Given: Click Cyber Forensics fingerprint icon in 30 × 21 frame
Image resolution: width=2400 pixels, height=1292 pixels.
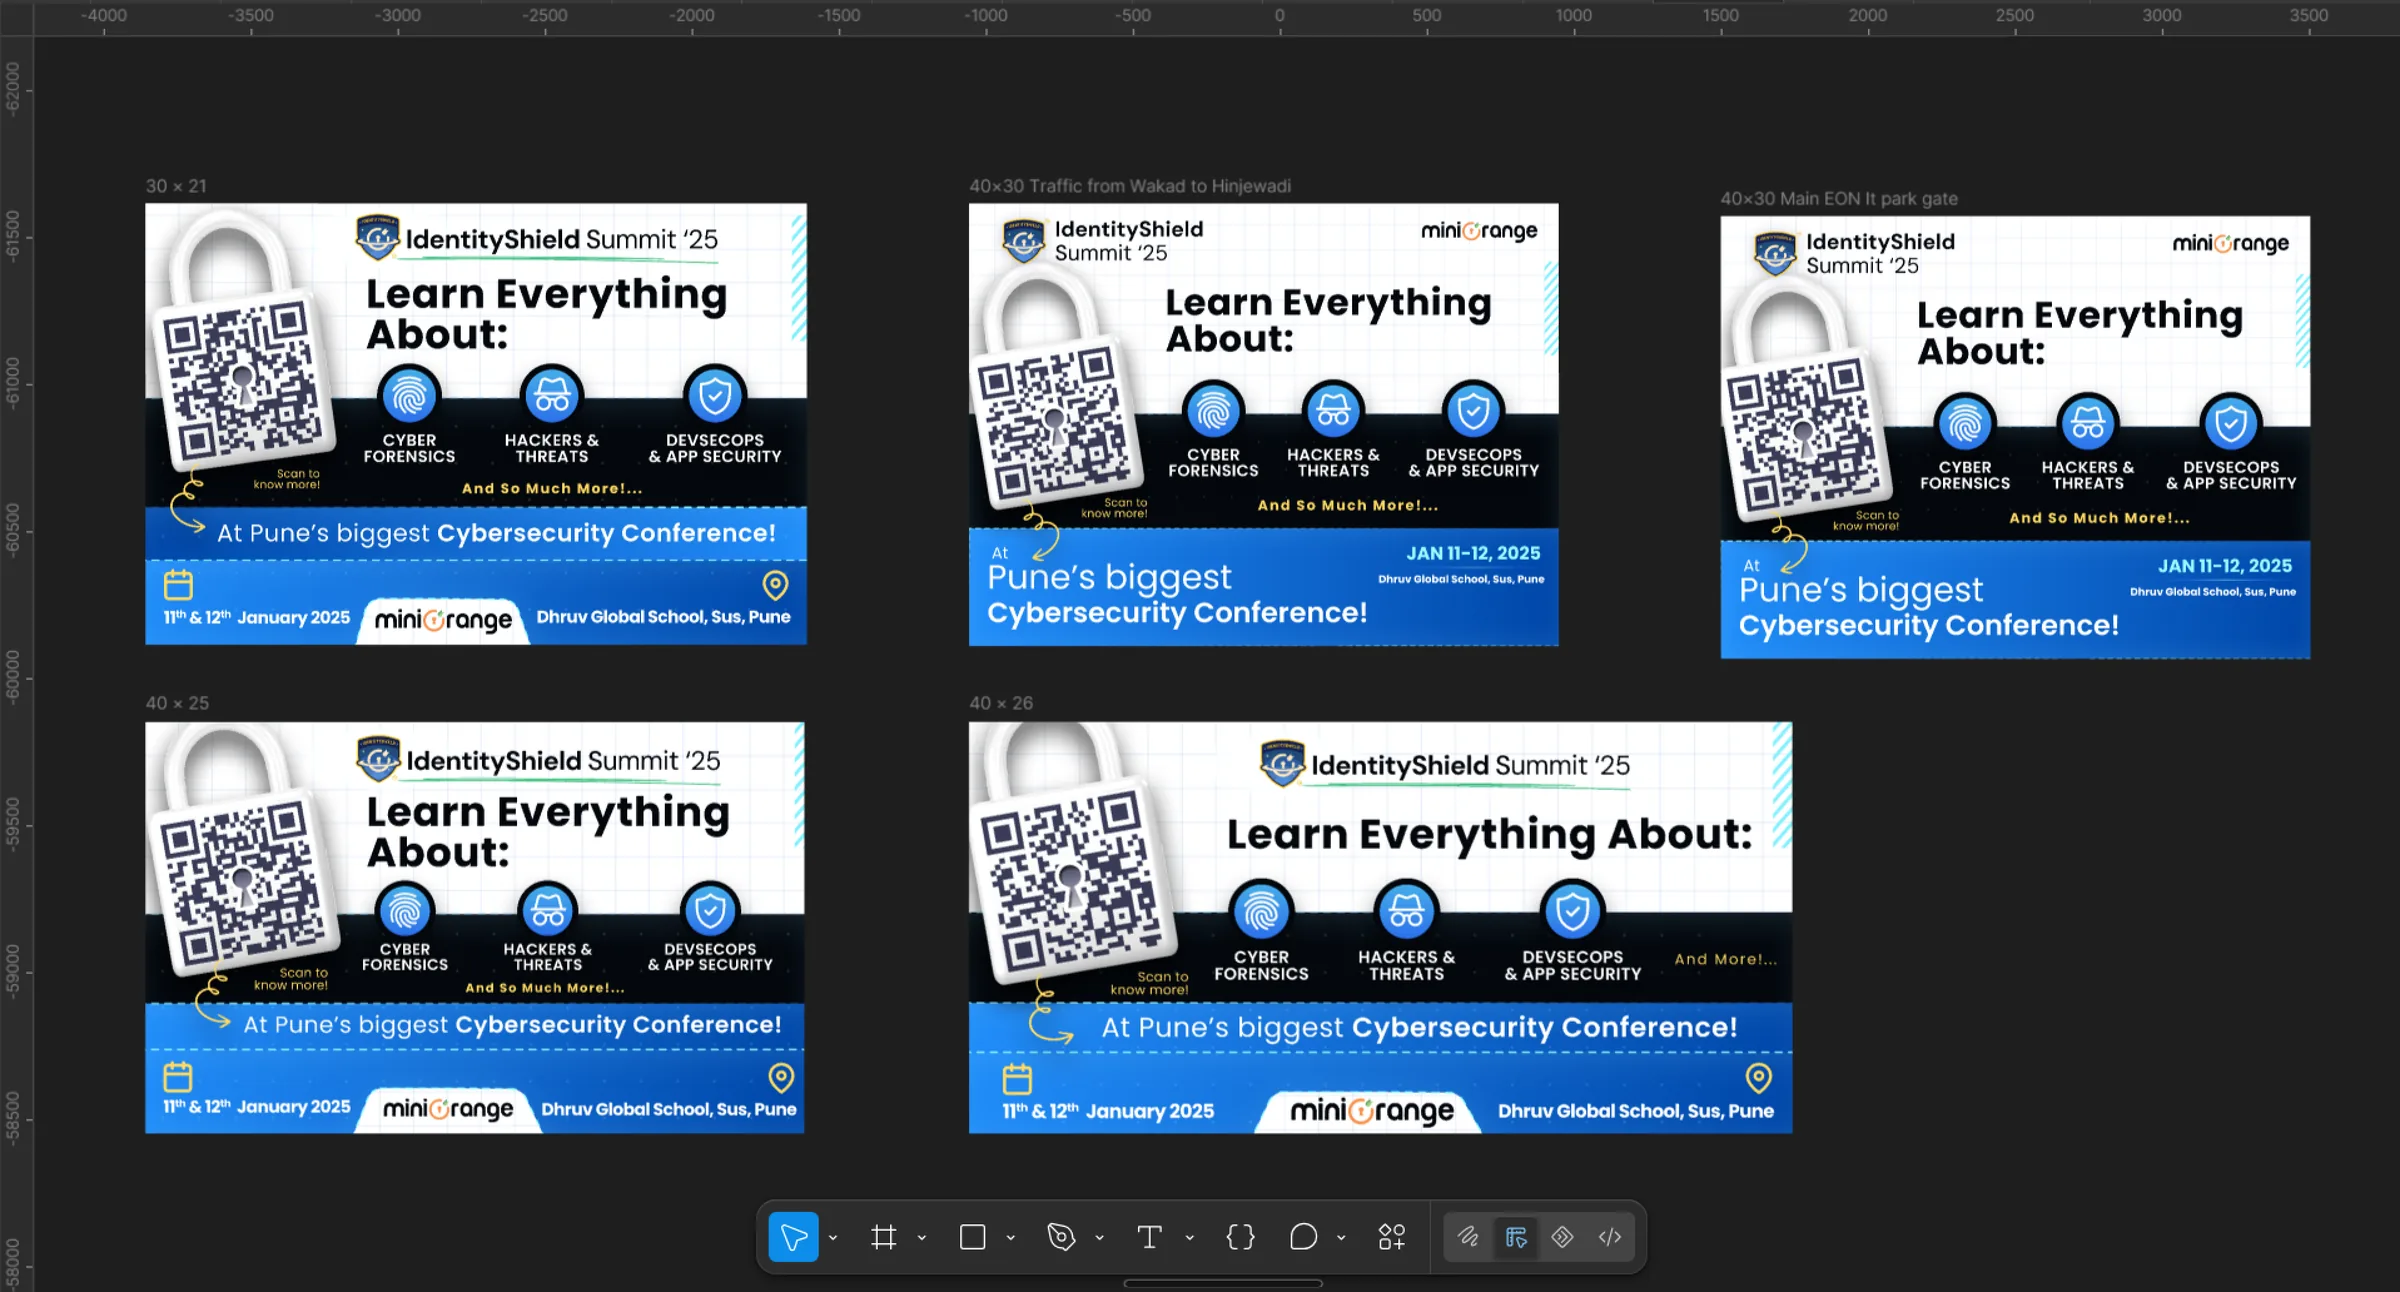Looking at the screenshot, I should click(x=409, y=396).
